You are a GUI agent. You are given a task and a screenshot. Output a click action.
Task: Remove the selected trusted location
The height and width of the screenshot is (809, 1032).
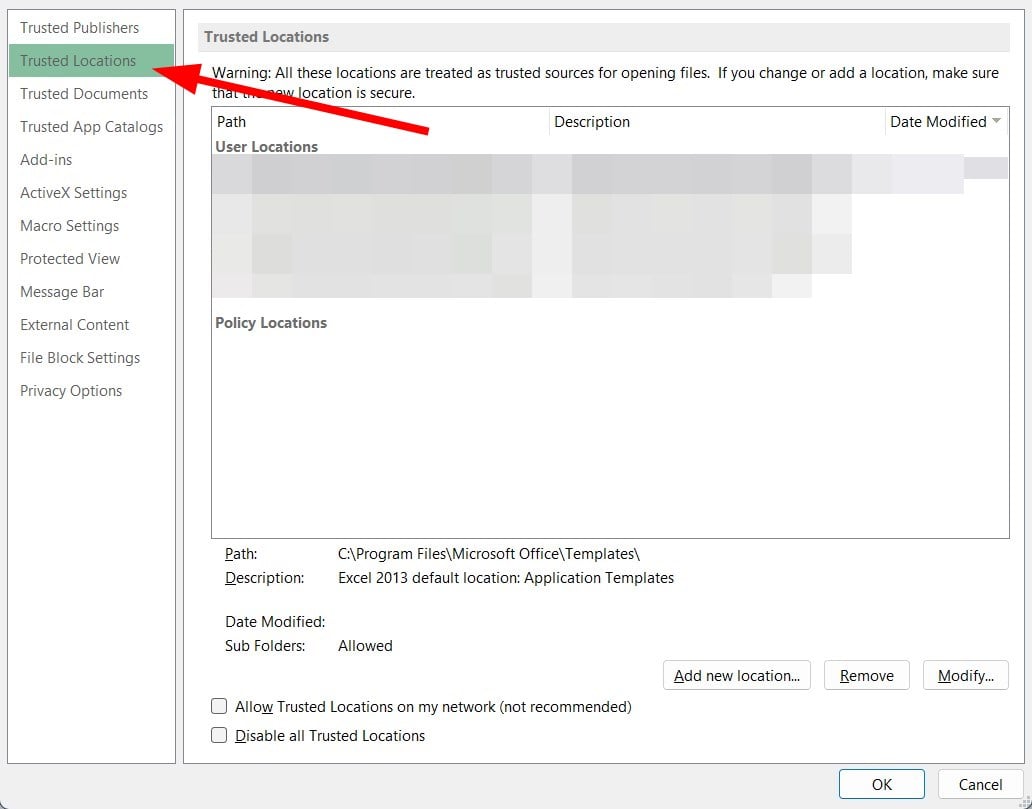[x=866, y=675]
